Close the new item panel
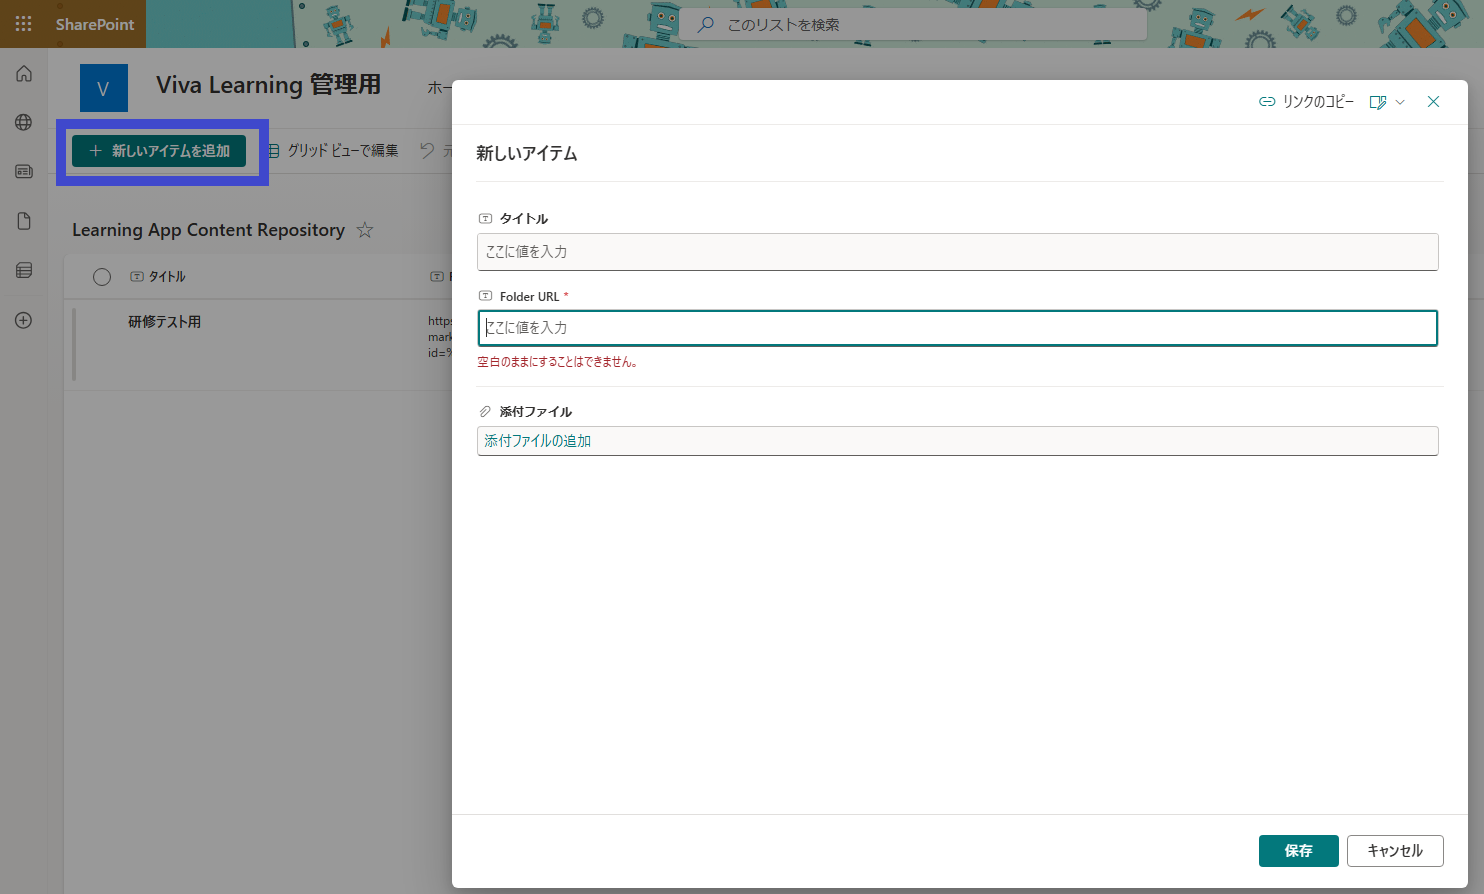This screenshot has width=1484, height=894. (1433, 102)
